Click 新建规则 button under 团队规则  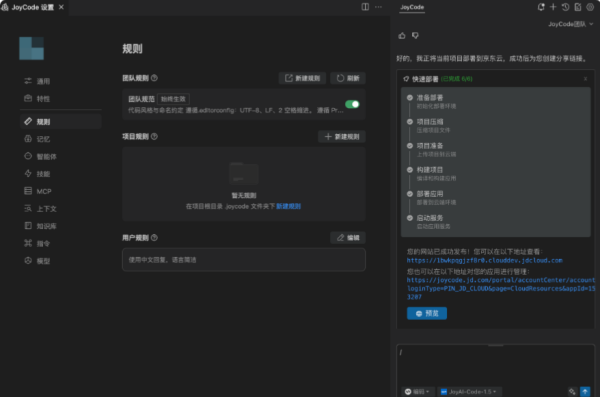click(x=302, y=78)
